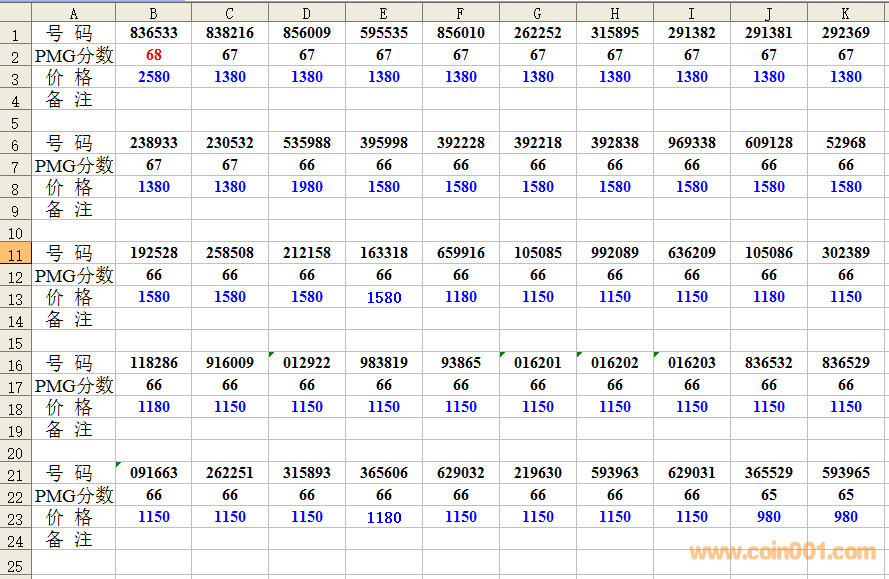Click the cell with price 2580
This screenshot has height=579, width=889.
[x=153, y=77]
